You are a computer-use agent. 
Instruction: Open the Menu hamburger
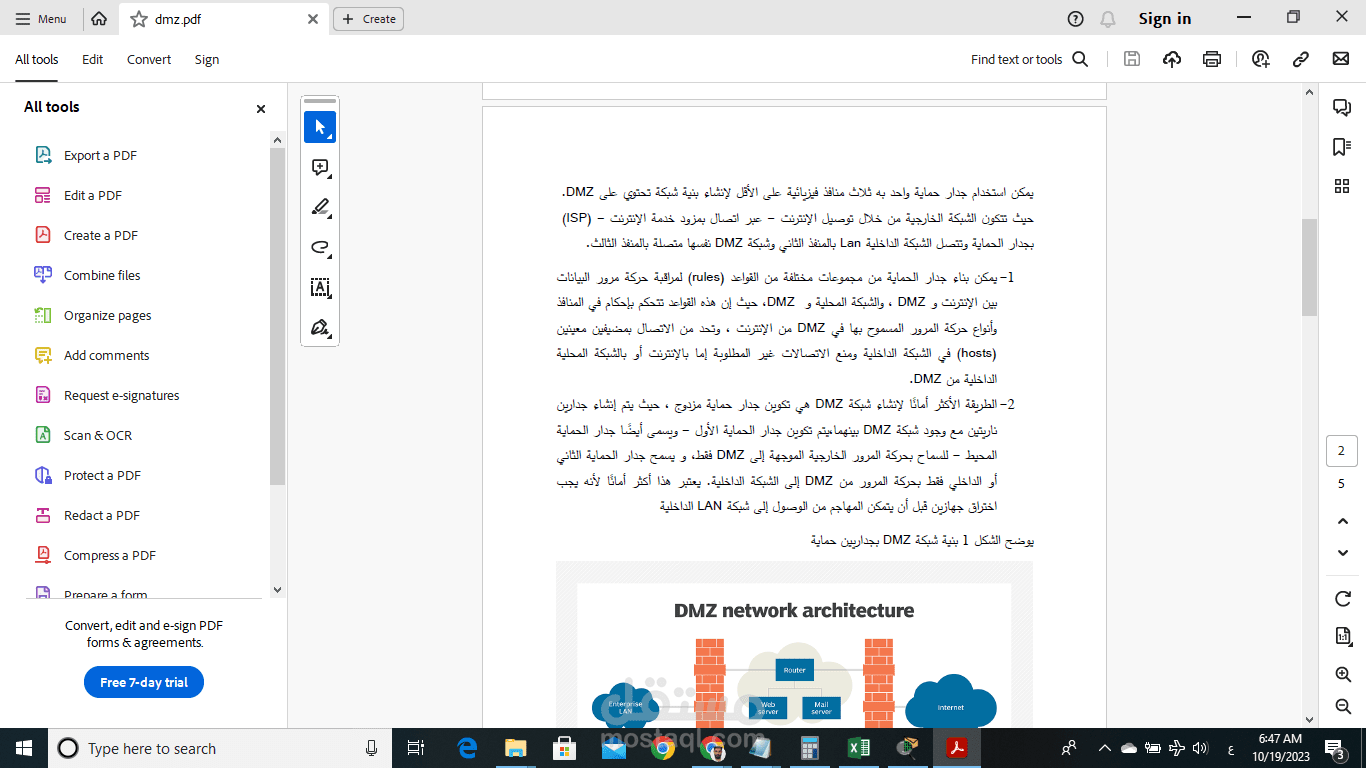(x=42, y=18)
